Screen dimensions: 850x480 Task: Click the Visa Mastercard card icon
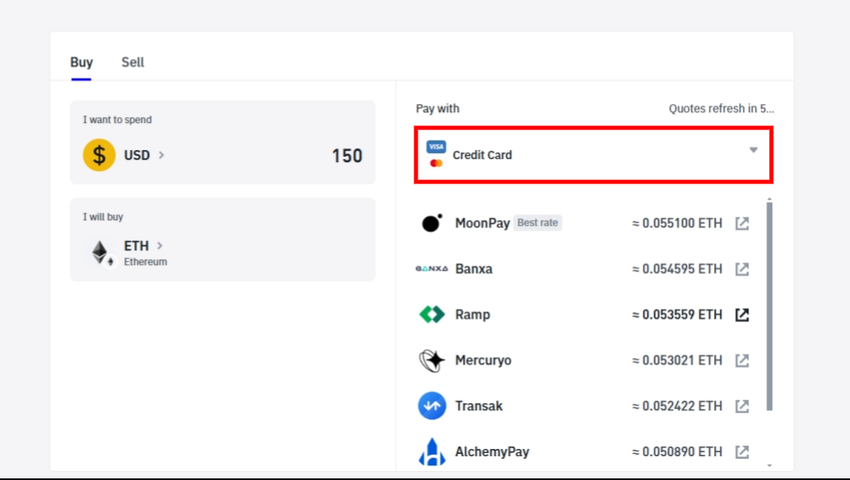(436, 155)
